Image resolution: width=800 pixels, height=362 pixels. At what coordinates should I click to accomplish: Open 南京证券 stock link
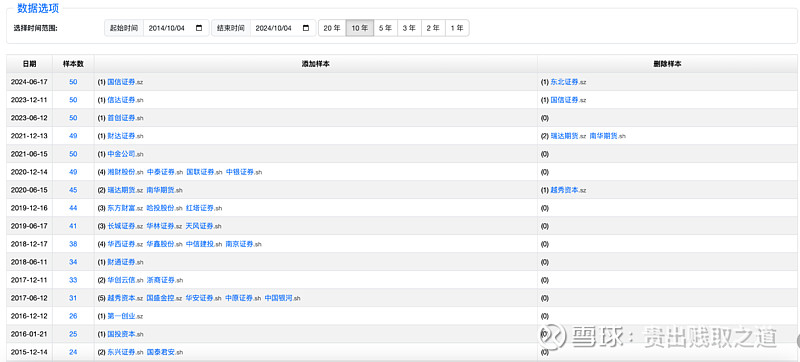pyautogui.click(x=240, y=244)
